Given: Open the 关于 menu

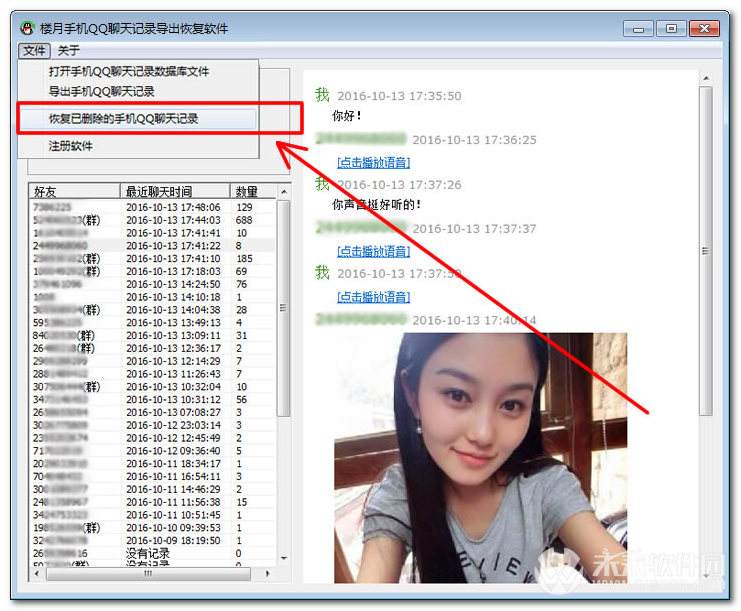Looking at the screenshot, I should 69,50.
